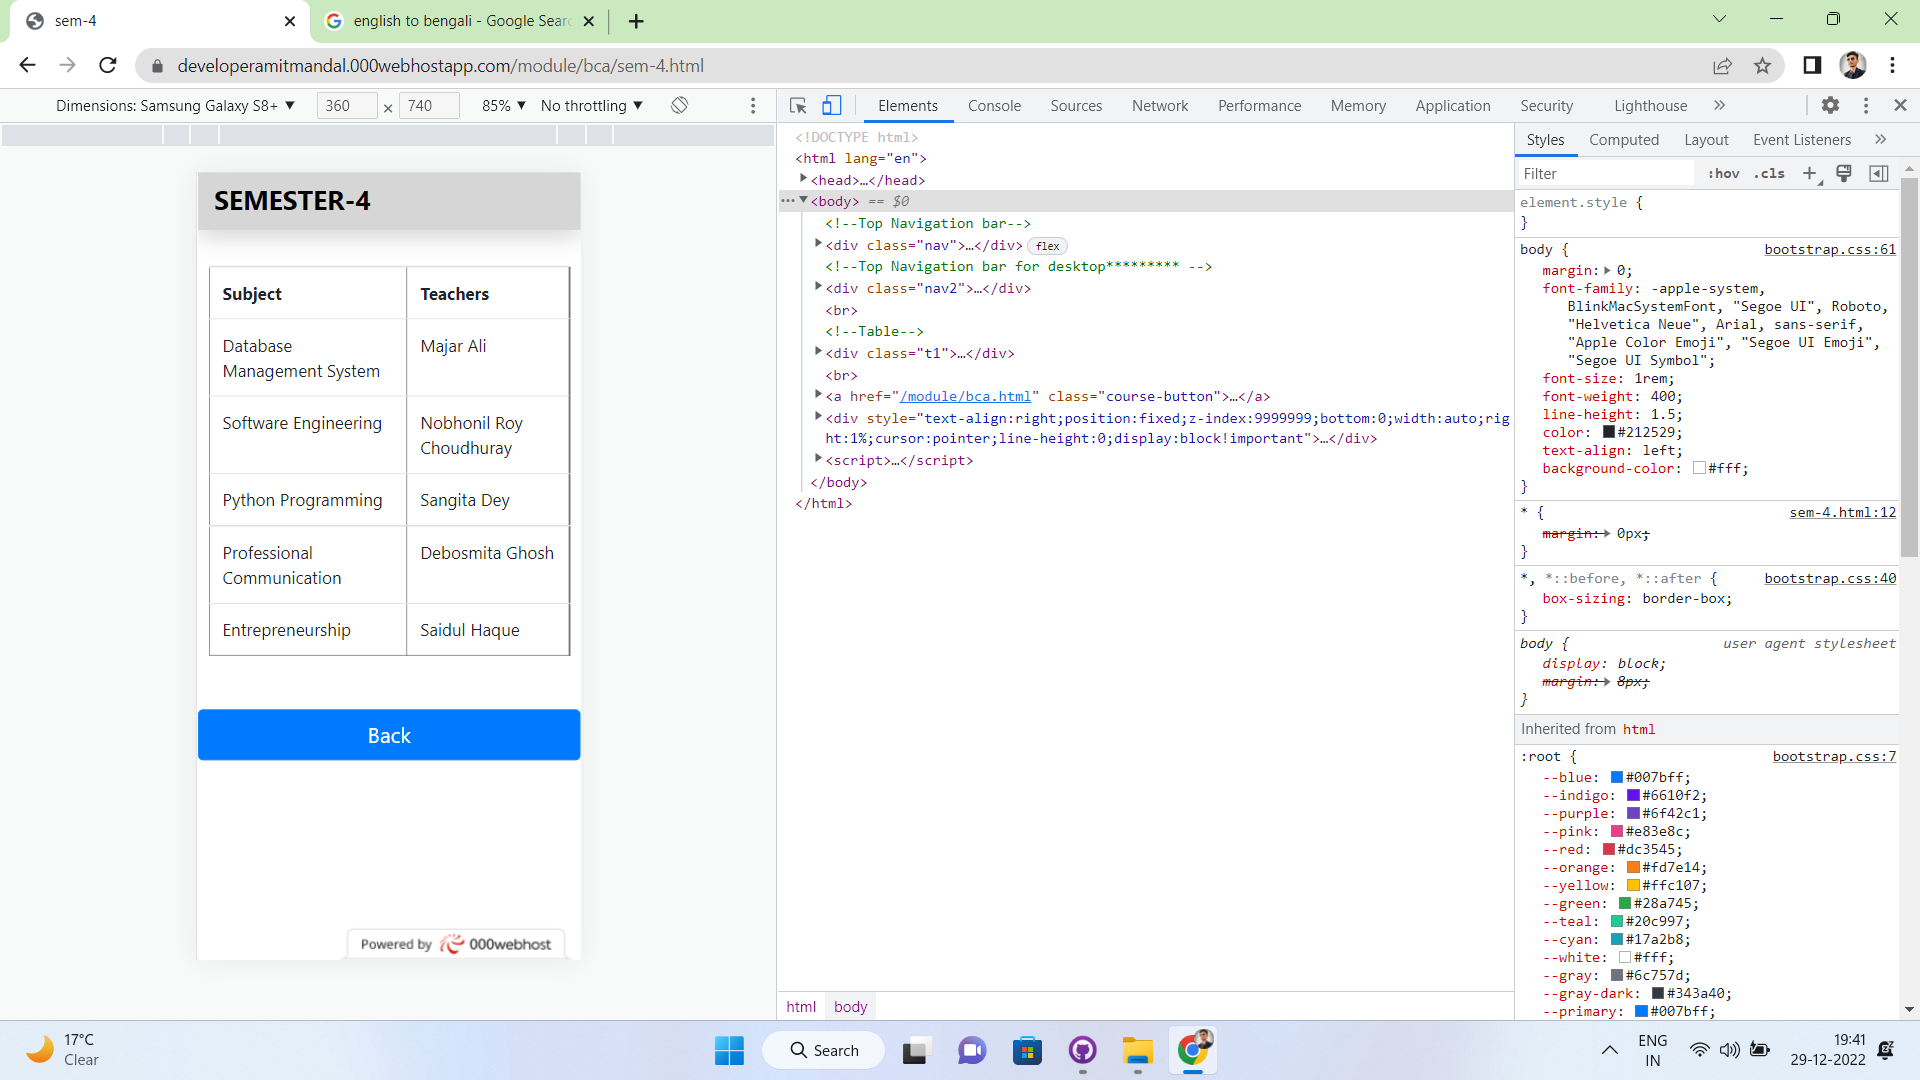Toggle the device toolbar
Screen dimensions: 1920x1080
coord(831,105)
